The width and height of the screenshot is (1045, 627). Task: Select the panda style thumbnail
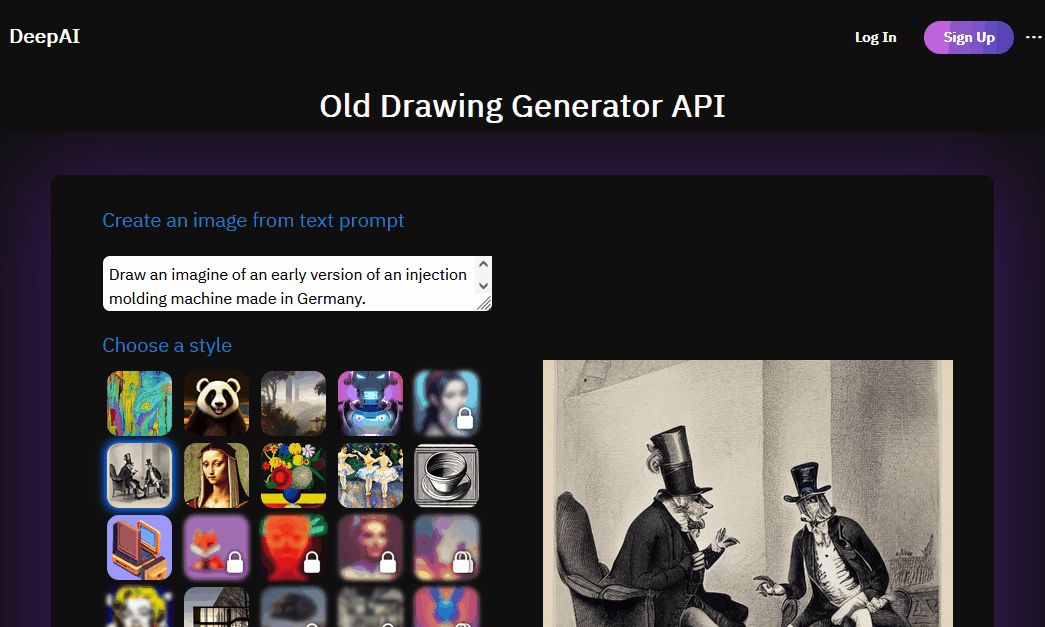[216, 404]
